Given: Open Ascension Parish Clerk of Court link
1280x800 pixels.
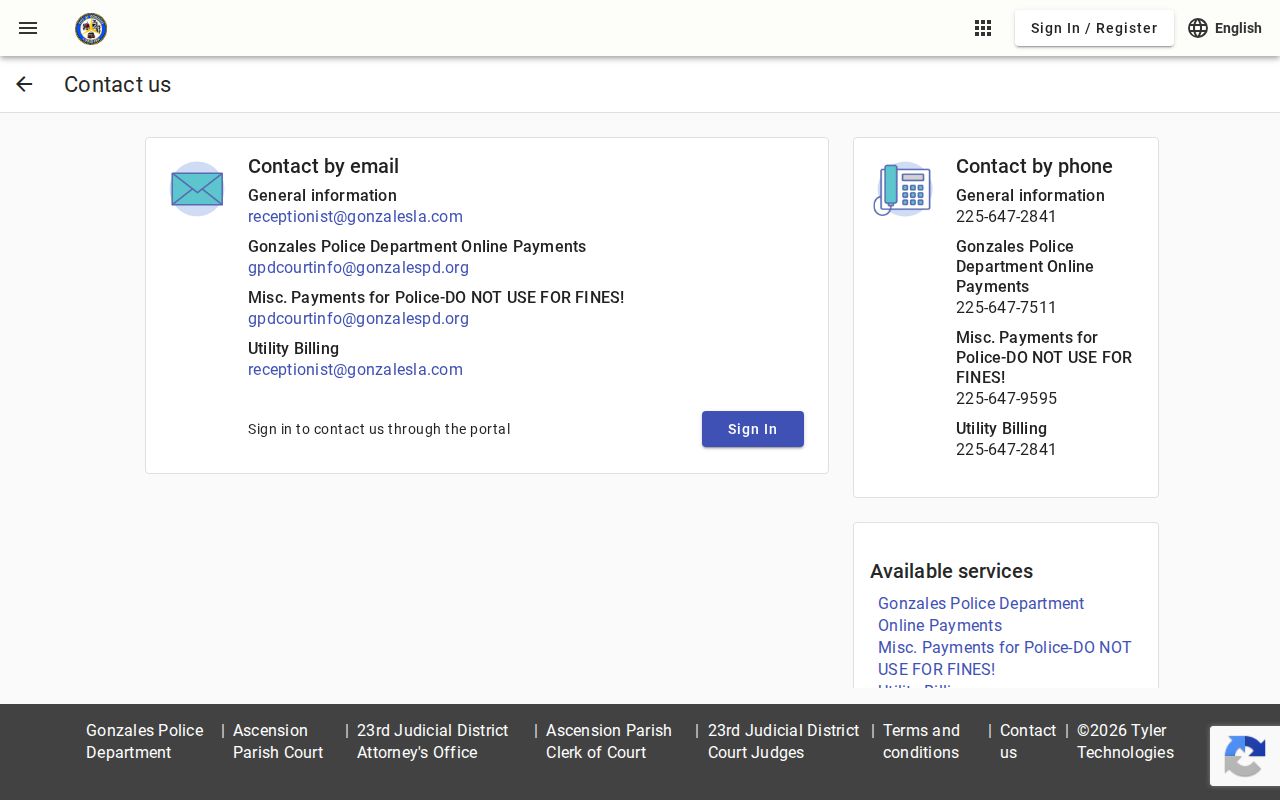Looking at the screenshot, I should pos(609,741).
